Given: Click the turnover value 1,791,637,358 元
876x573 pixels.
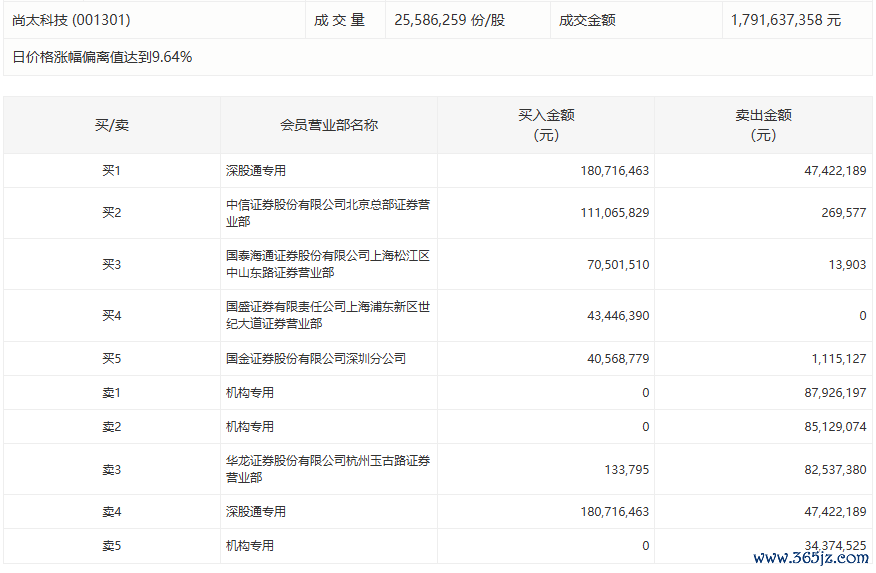Looking at the screenshot, I should [x=785, y=20].
